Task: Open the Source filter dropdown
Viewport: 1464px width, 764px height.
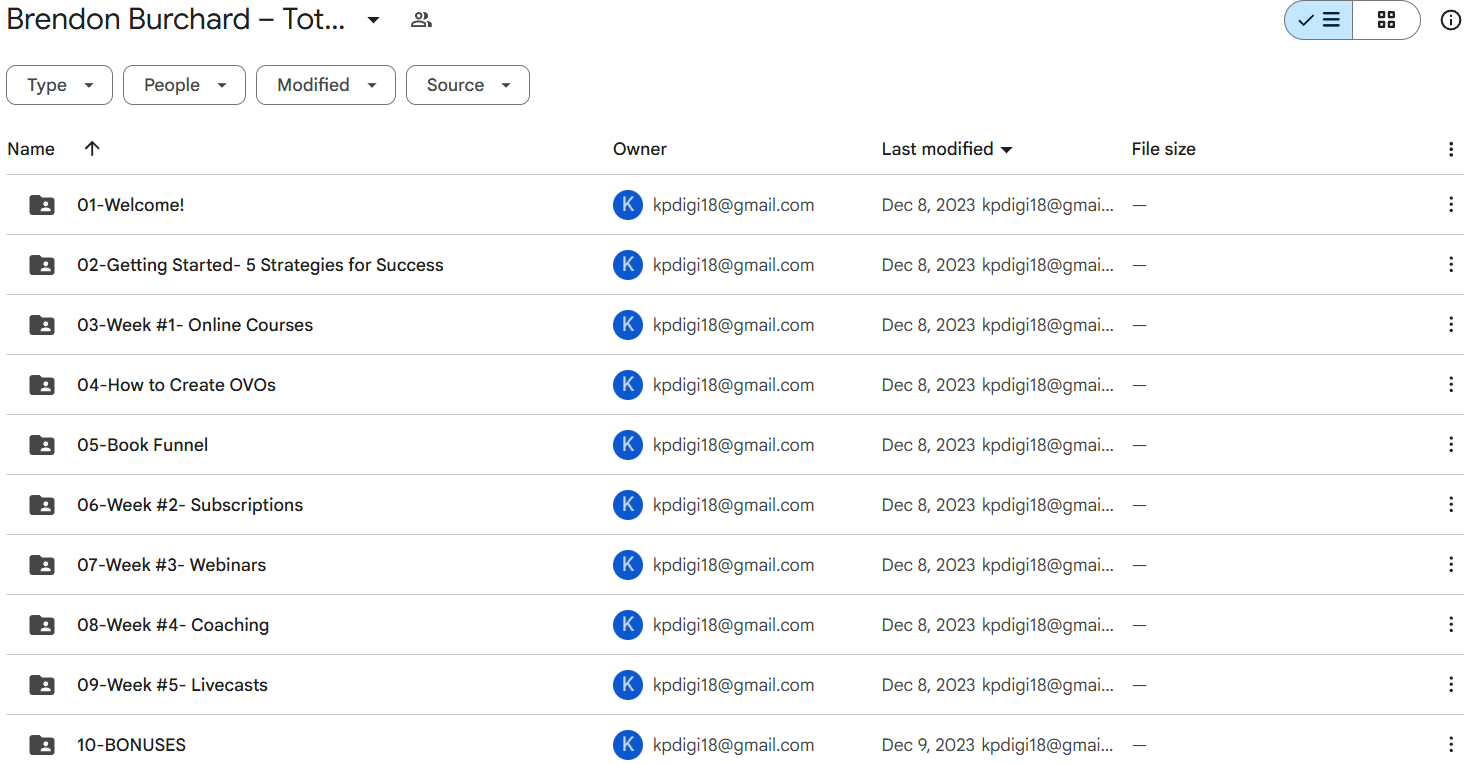Action: [x=467, y=85]
